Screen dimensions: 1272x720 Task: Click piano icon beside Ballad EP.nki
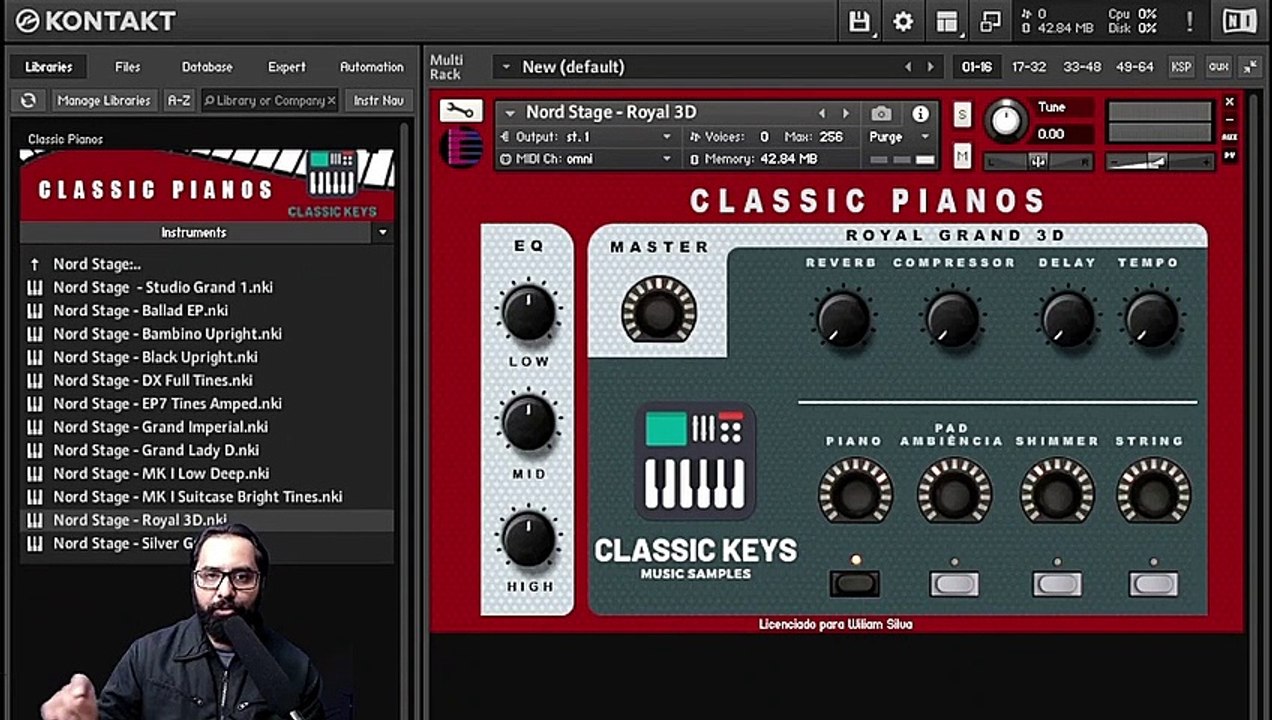point(35,310)
